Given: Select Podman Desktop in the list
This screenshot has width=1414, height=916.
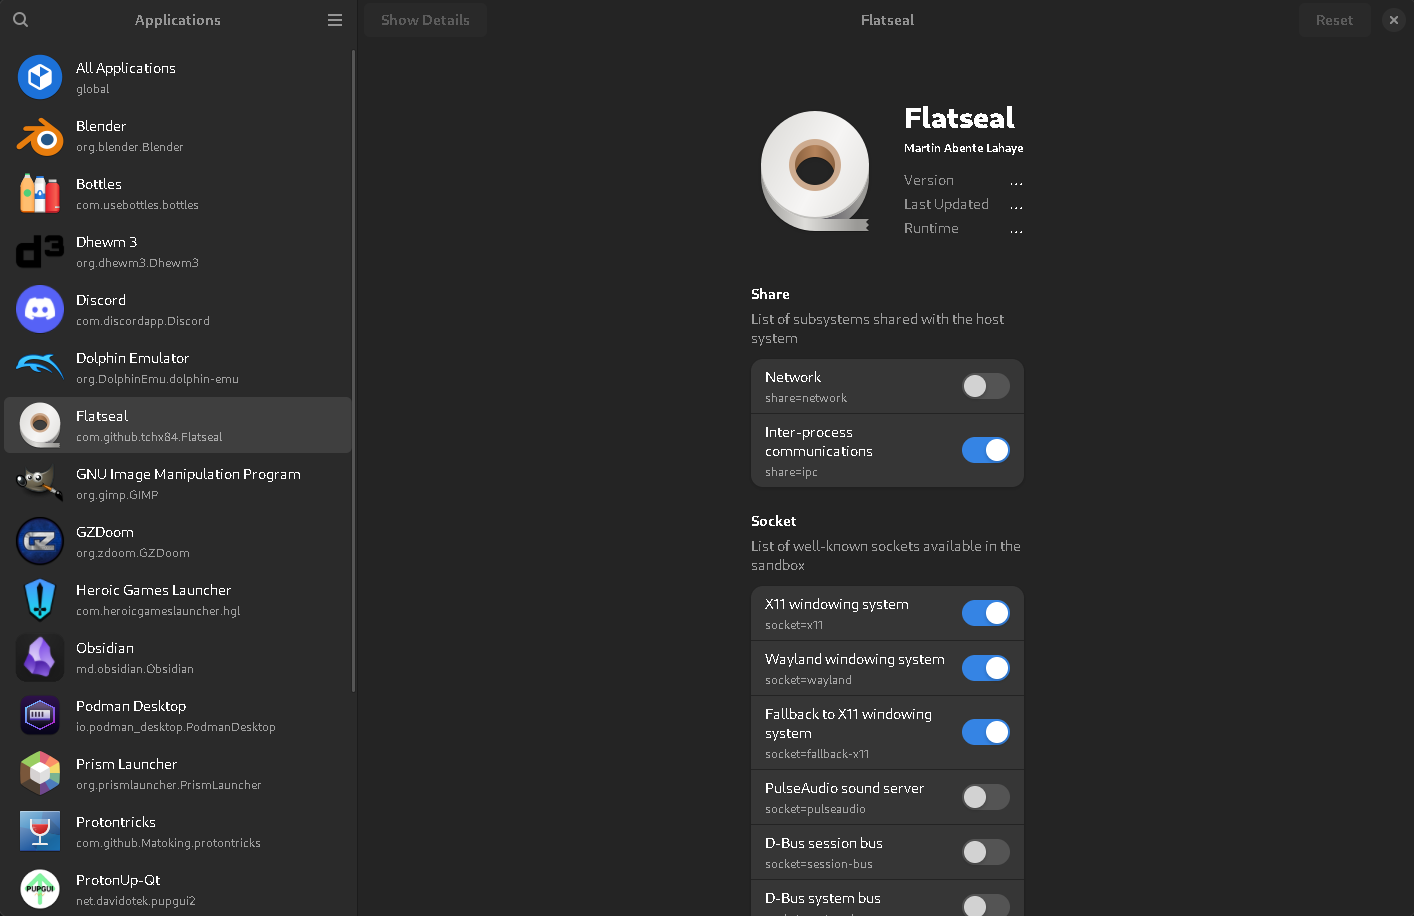Looking at the screenshot, I should pos(178,715).
